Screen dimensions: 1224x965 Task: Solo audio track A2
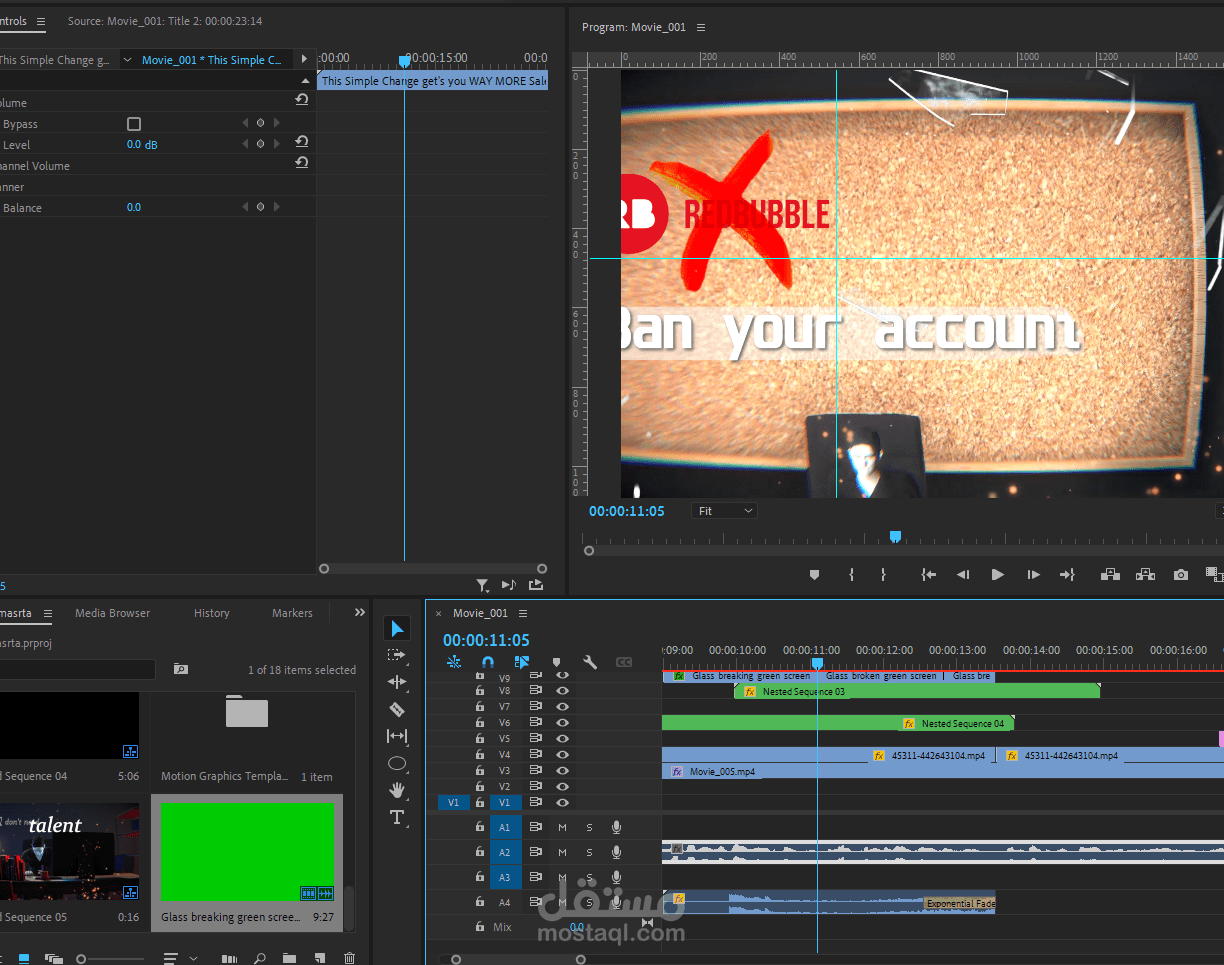pos(589,852)
